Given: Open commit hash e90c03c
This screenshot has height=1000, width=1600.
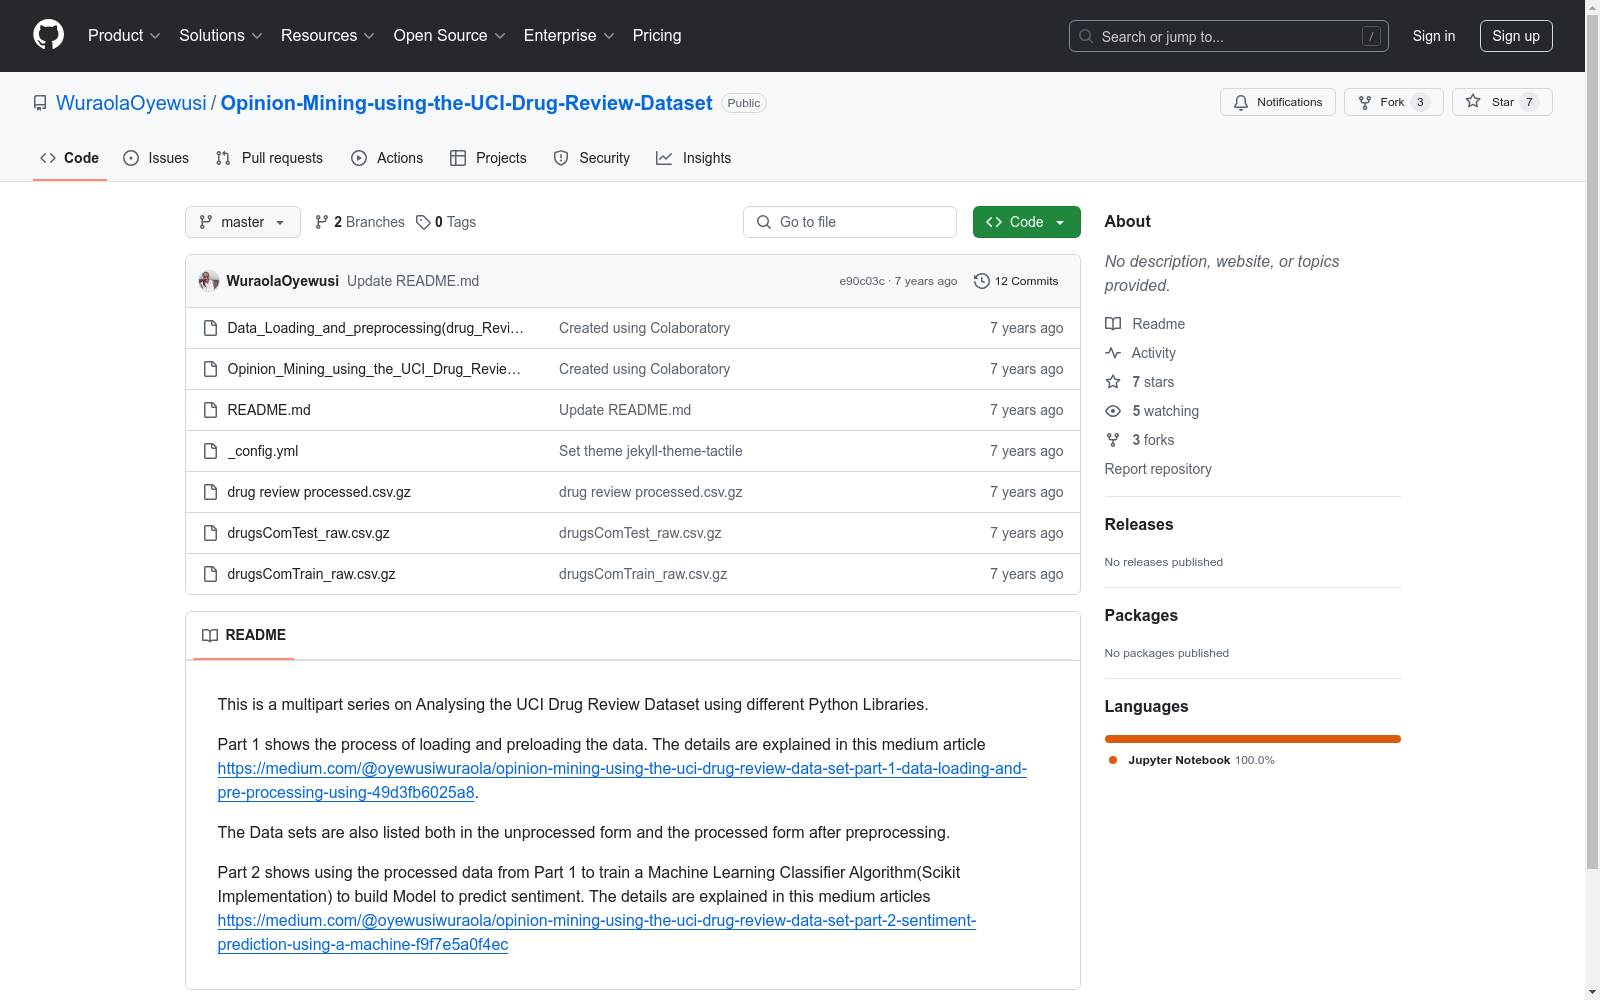Looking at the screenshot, I should point(862,281).
